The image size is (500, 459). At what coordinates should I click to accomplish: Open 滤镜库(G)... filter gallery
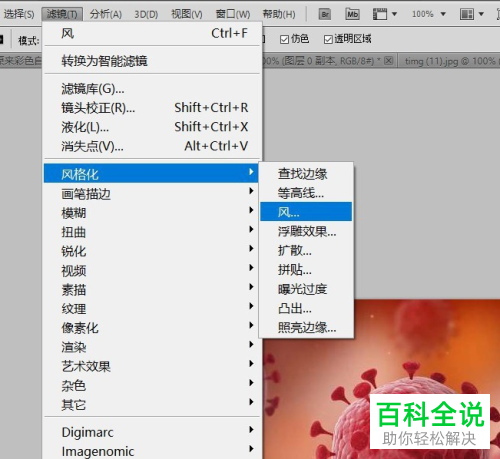point(152,89)
